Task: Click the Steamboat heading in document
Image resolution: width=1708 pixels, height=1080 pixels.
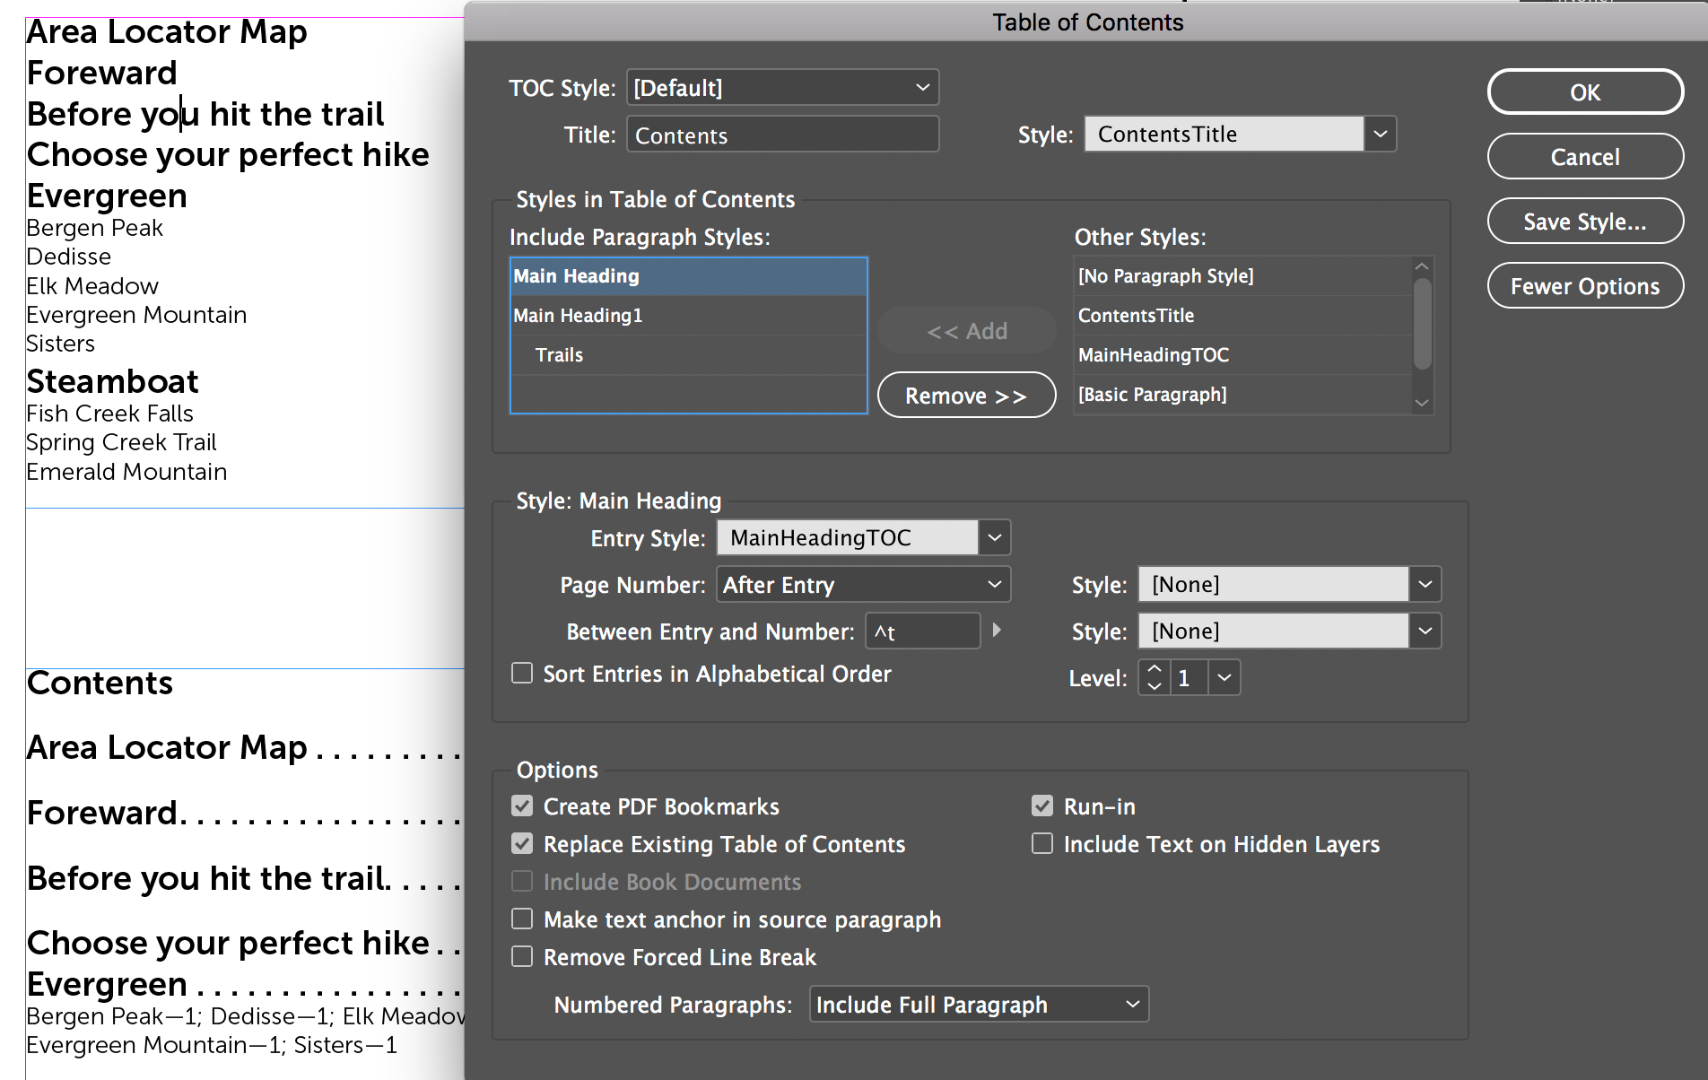Action: point(113,381)
